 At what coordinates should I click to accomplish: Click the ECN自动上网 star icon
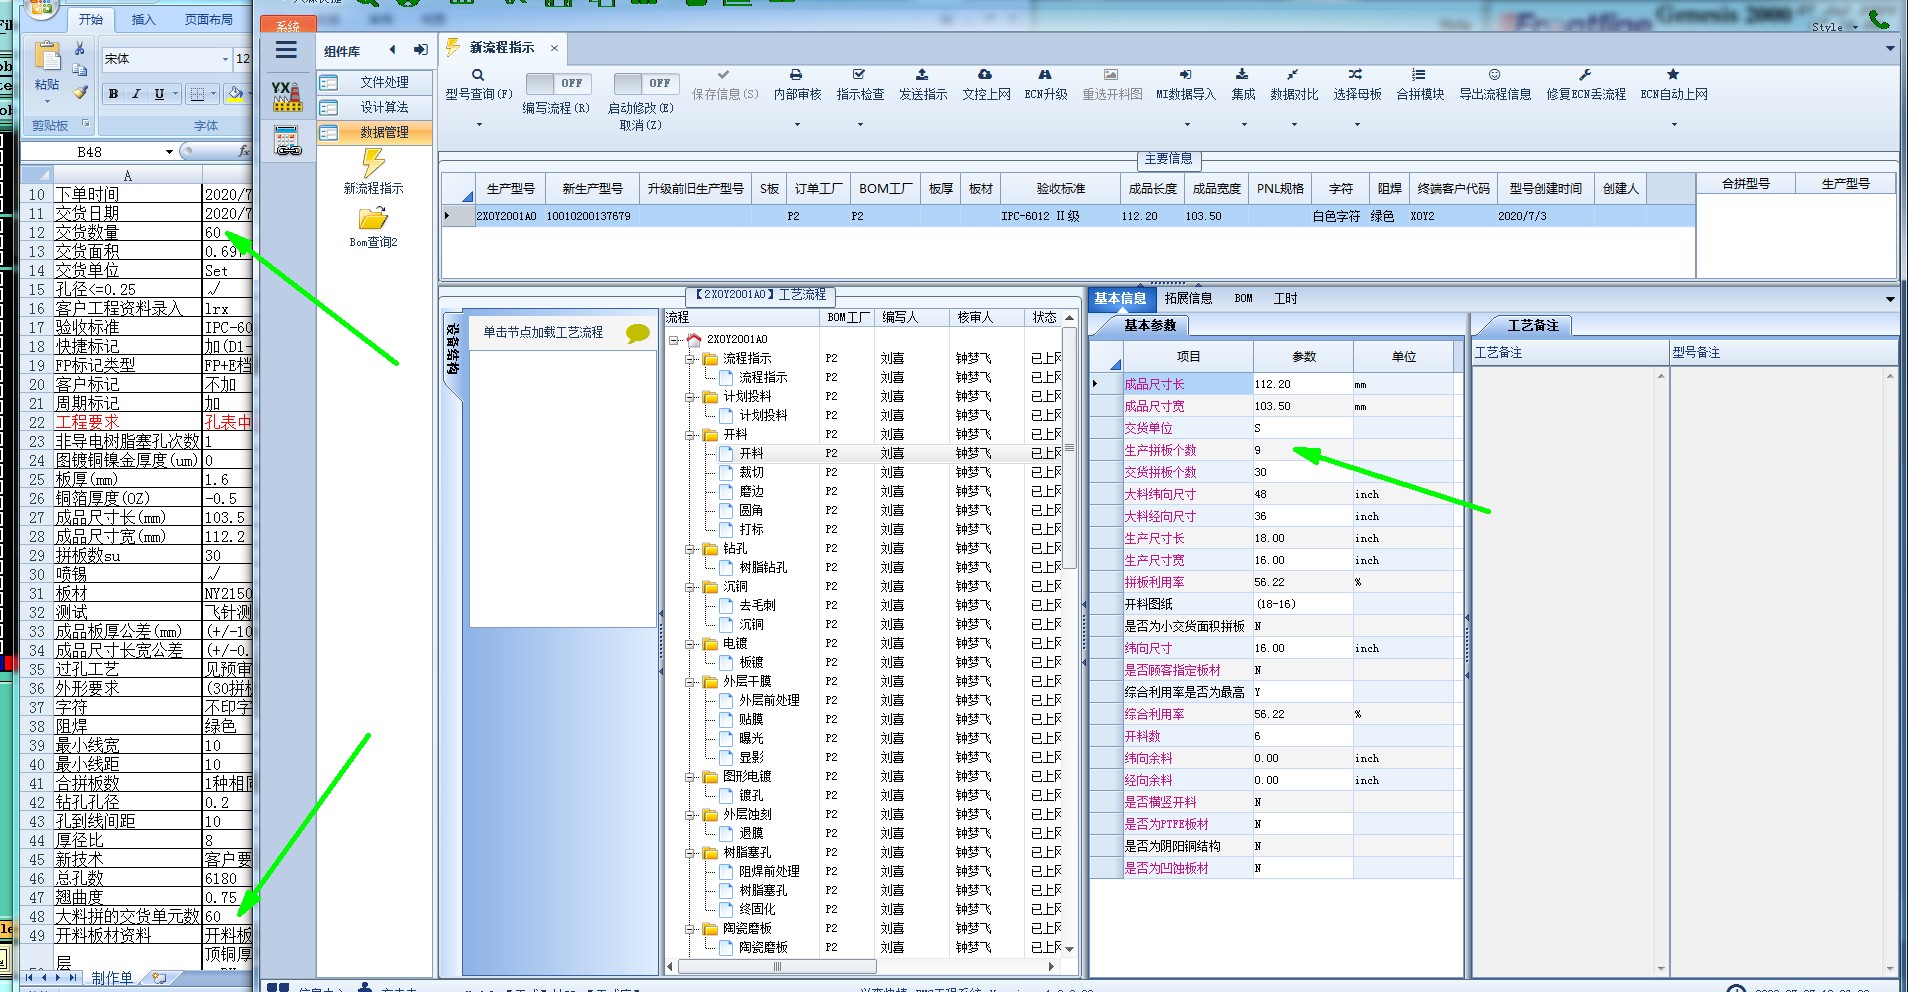(1673, 75)
